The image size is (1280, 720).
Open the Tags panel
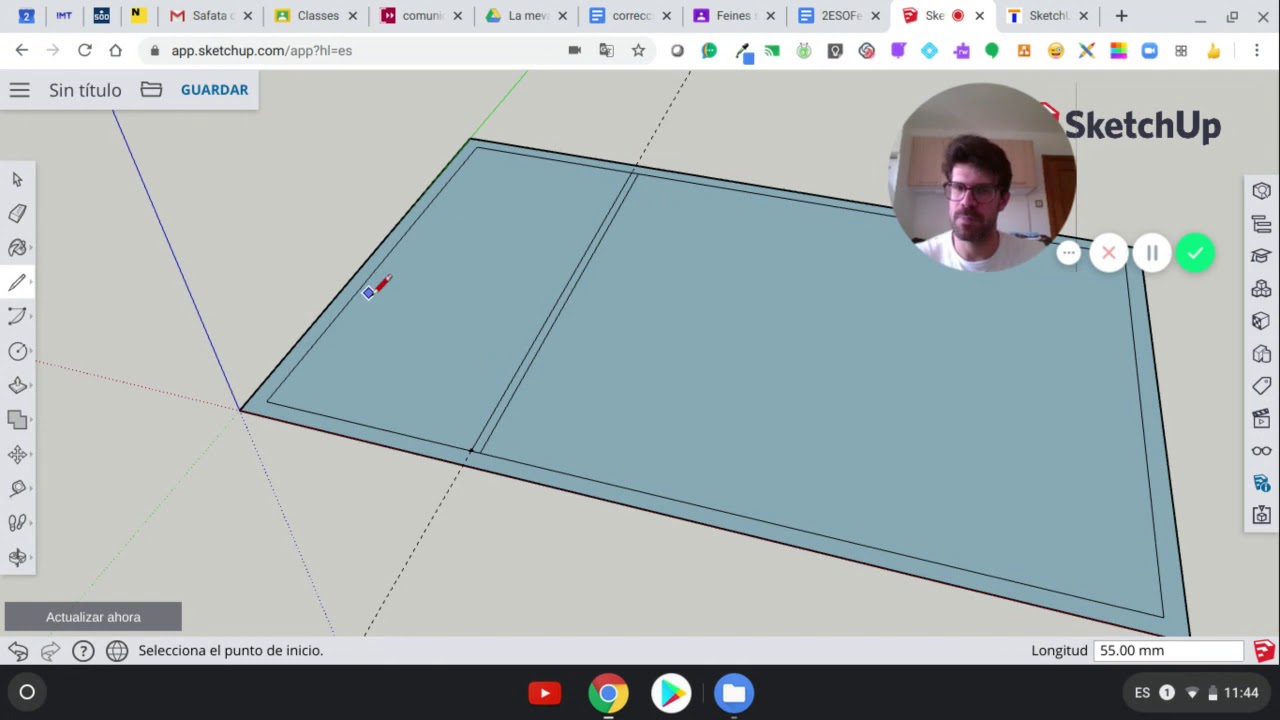[1261, 386]
